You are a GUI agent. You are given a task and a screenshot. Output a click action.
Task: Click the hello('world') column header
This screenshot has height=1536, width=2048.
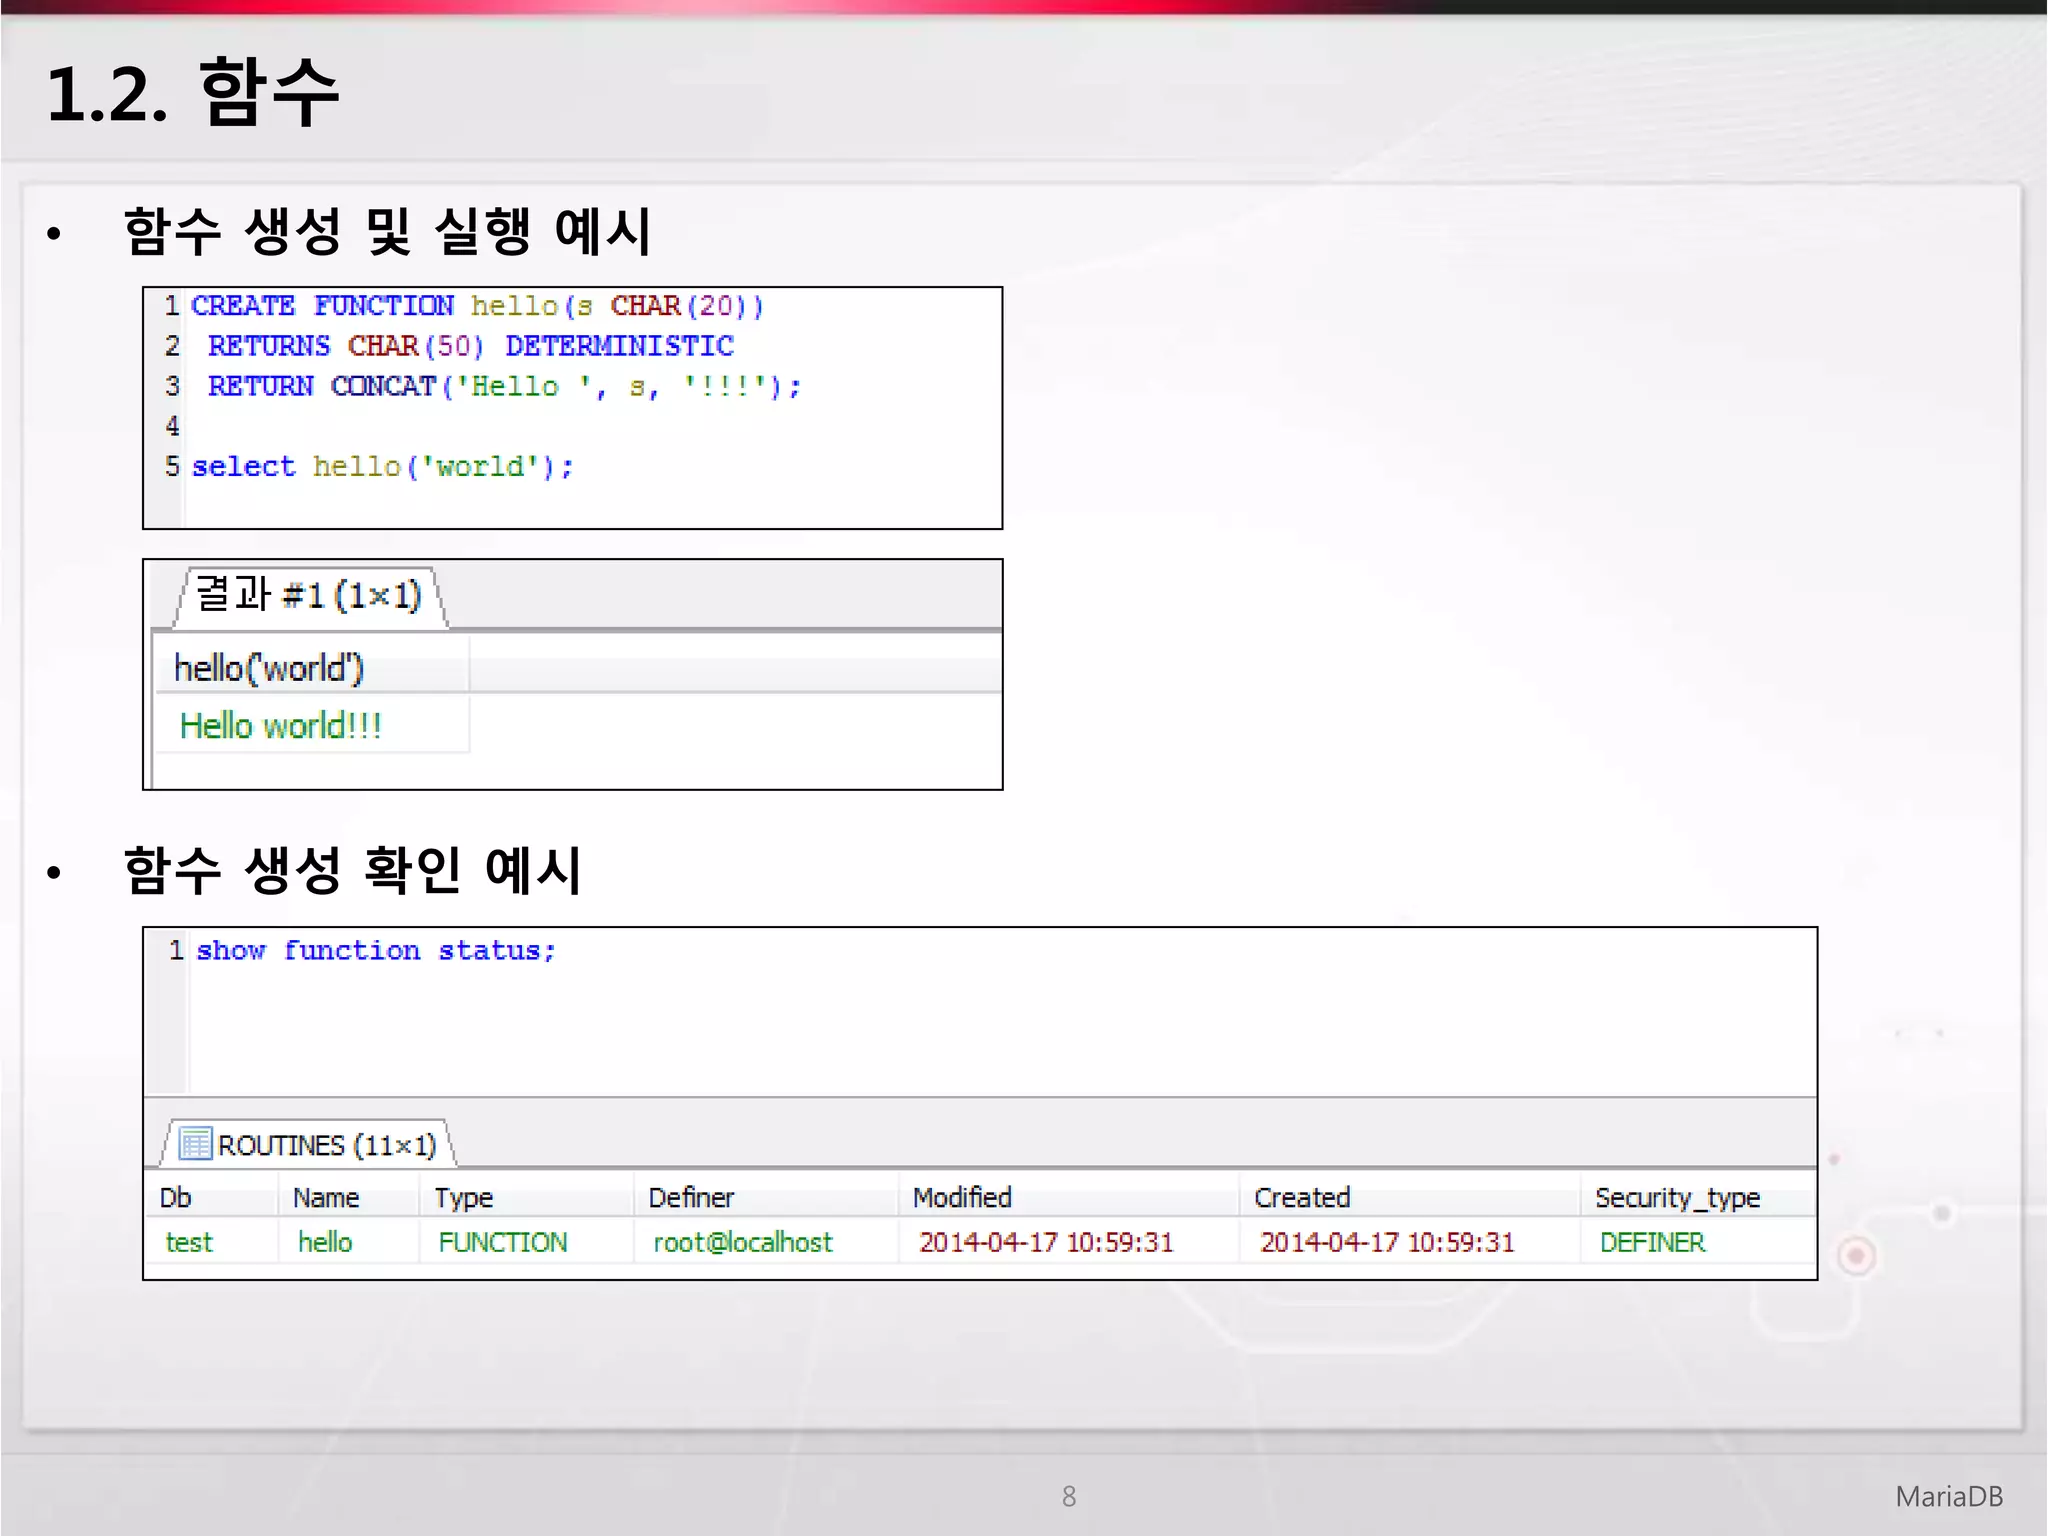(x=312, y=667)
